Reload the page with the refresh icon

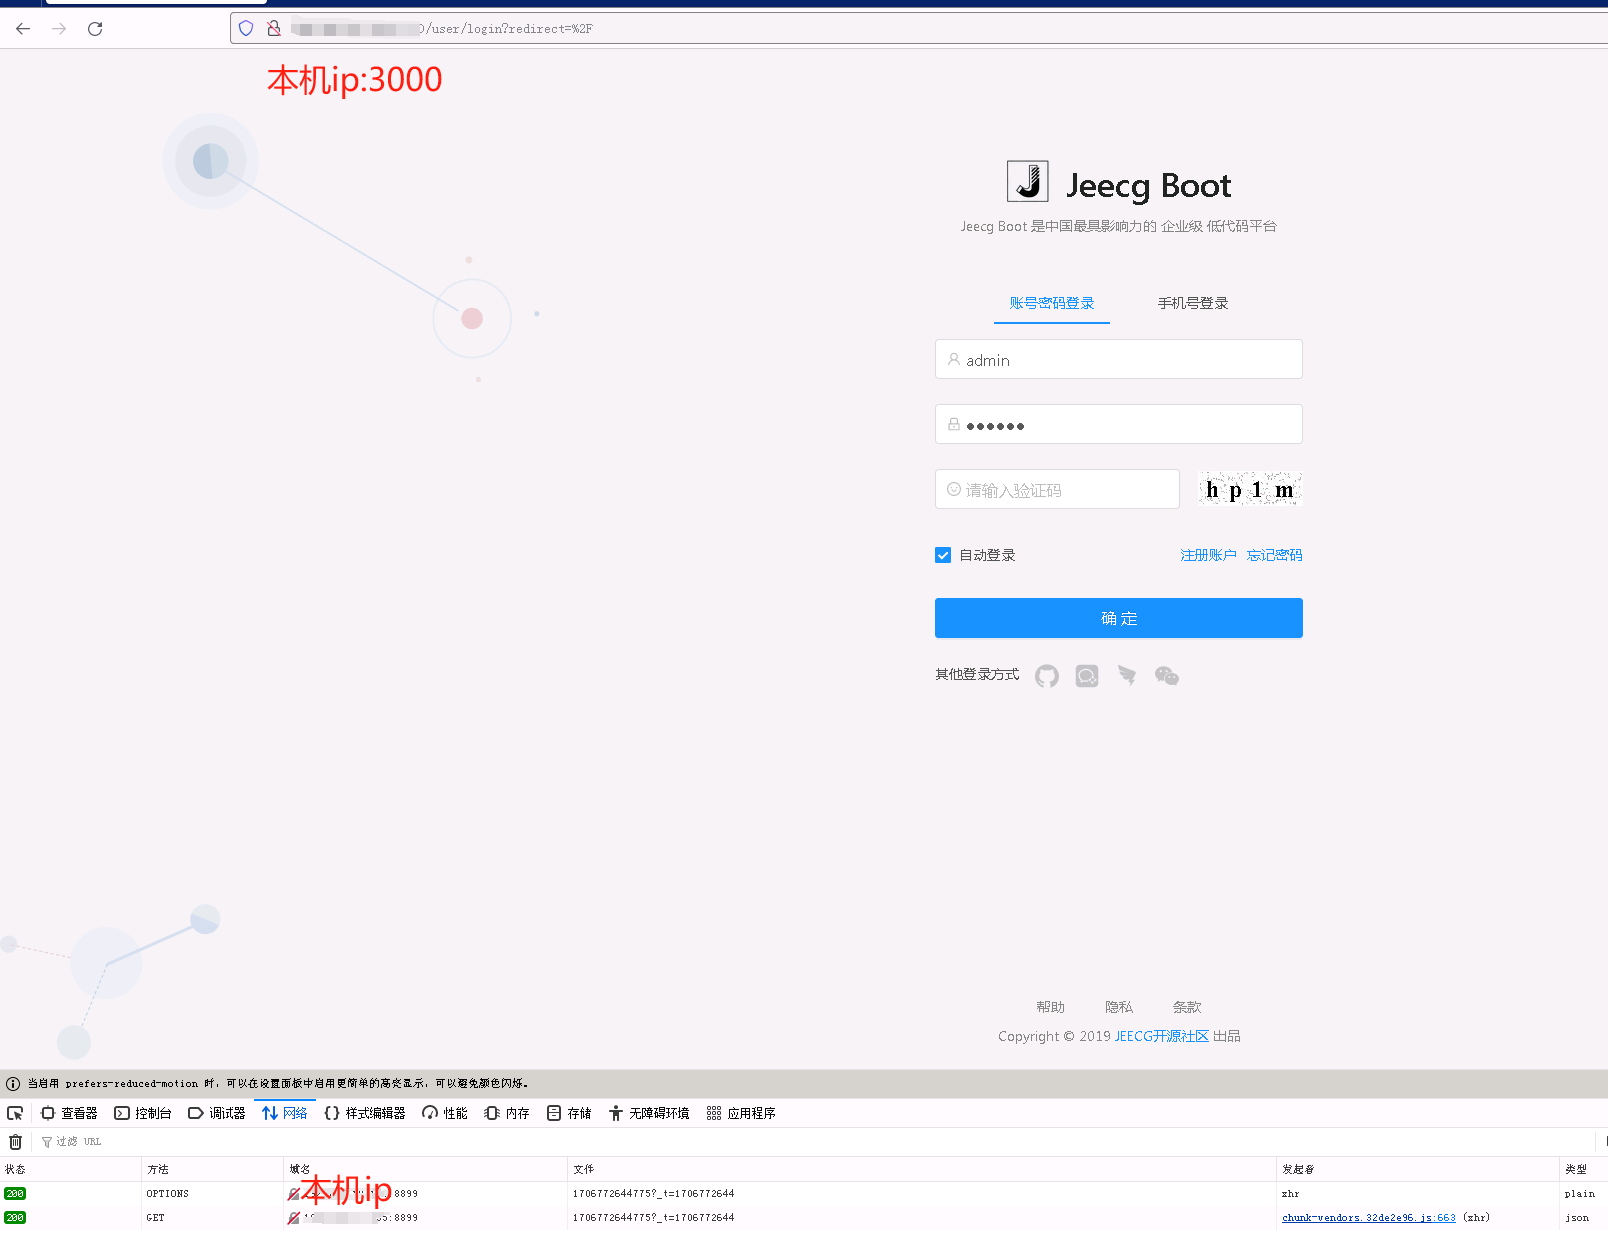point(95,28)
